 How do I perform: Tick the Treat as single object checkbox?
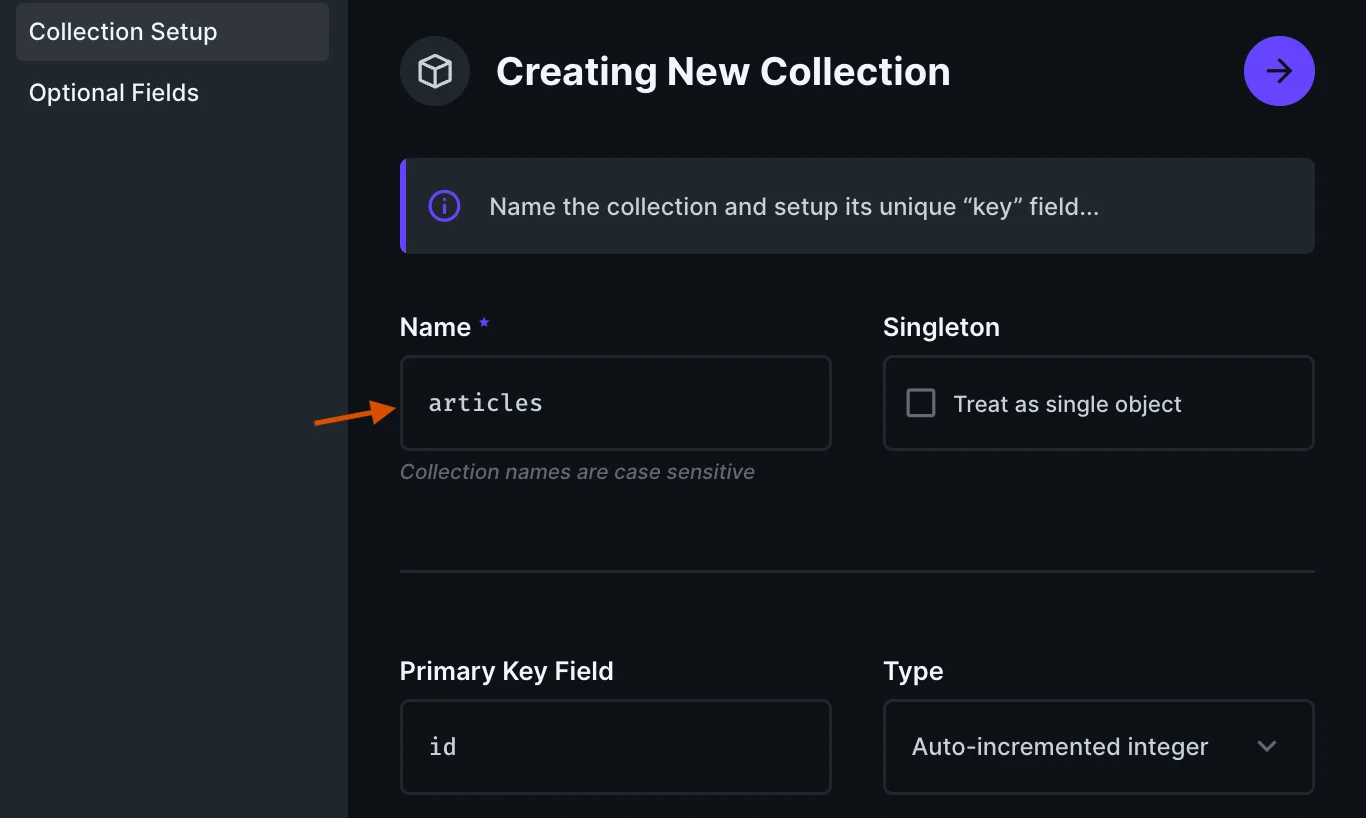tap(920, 403)
